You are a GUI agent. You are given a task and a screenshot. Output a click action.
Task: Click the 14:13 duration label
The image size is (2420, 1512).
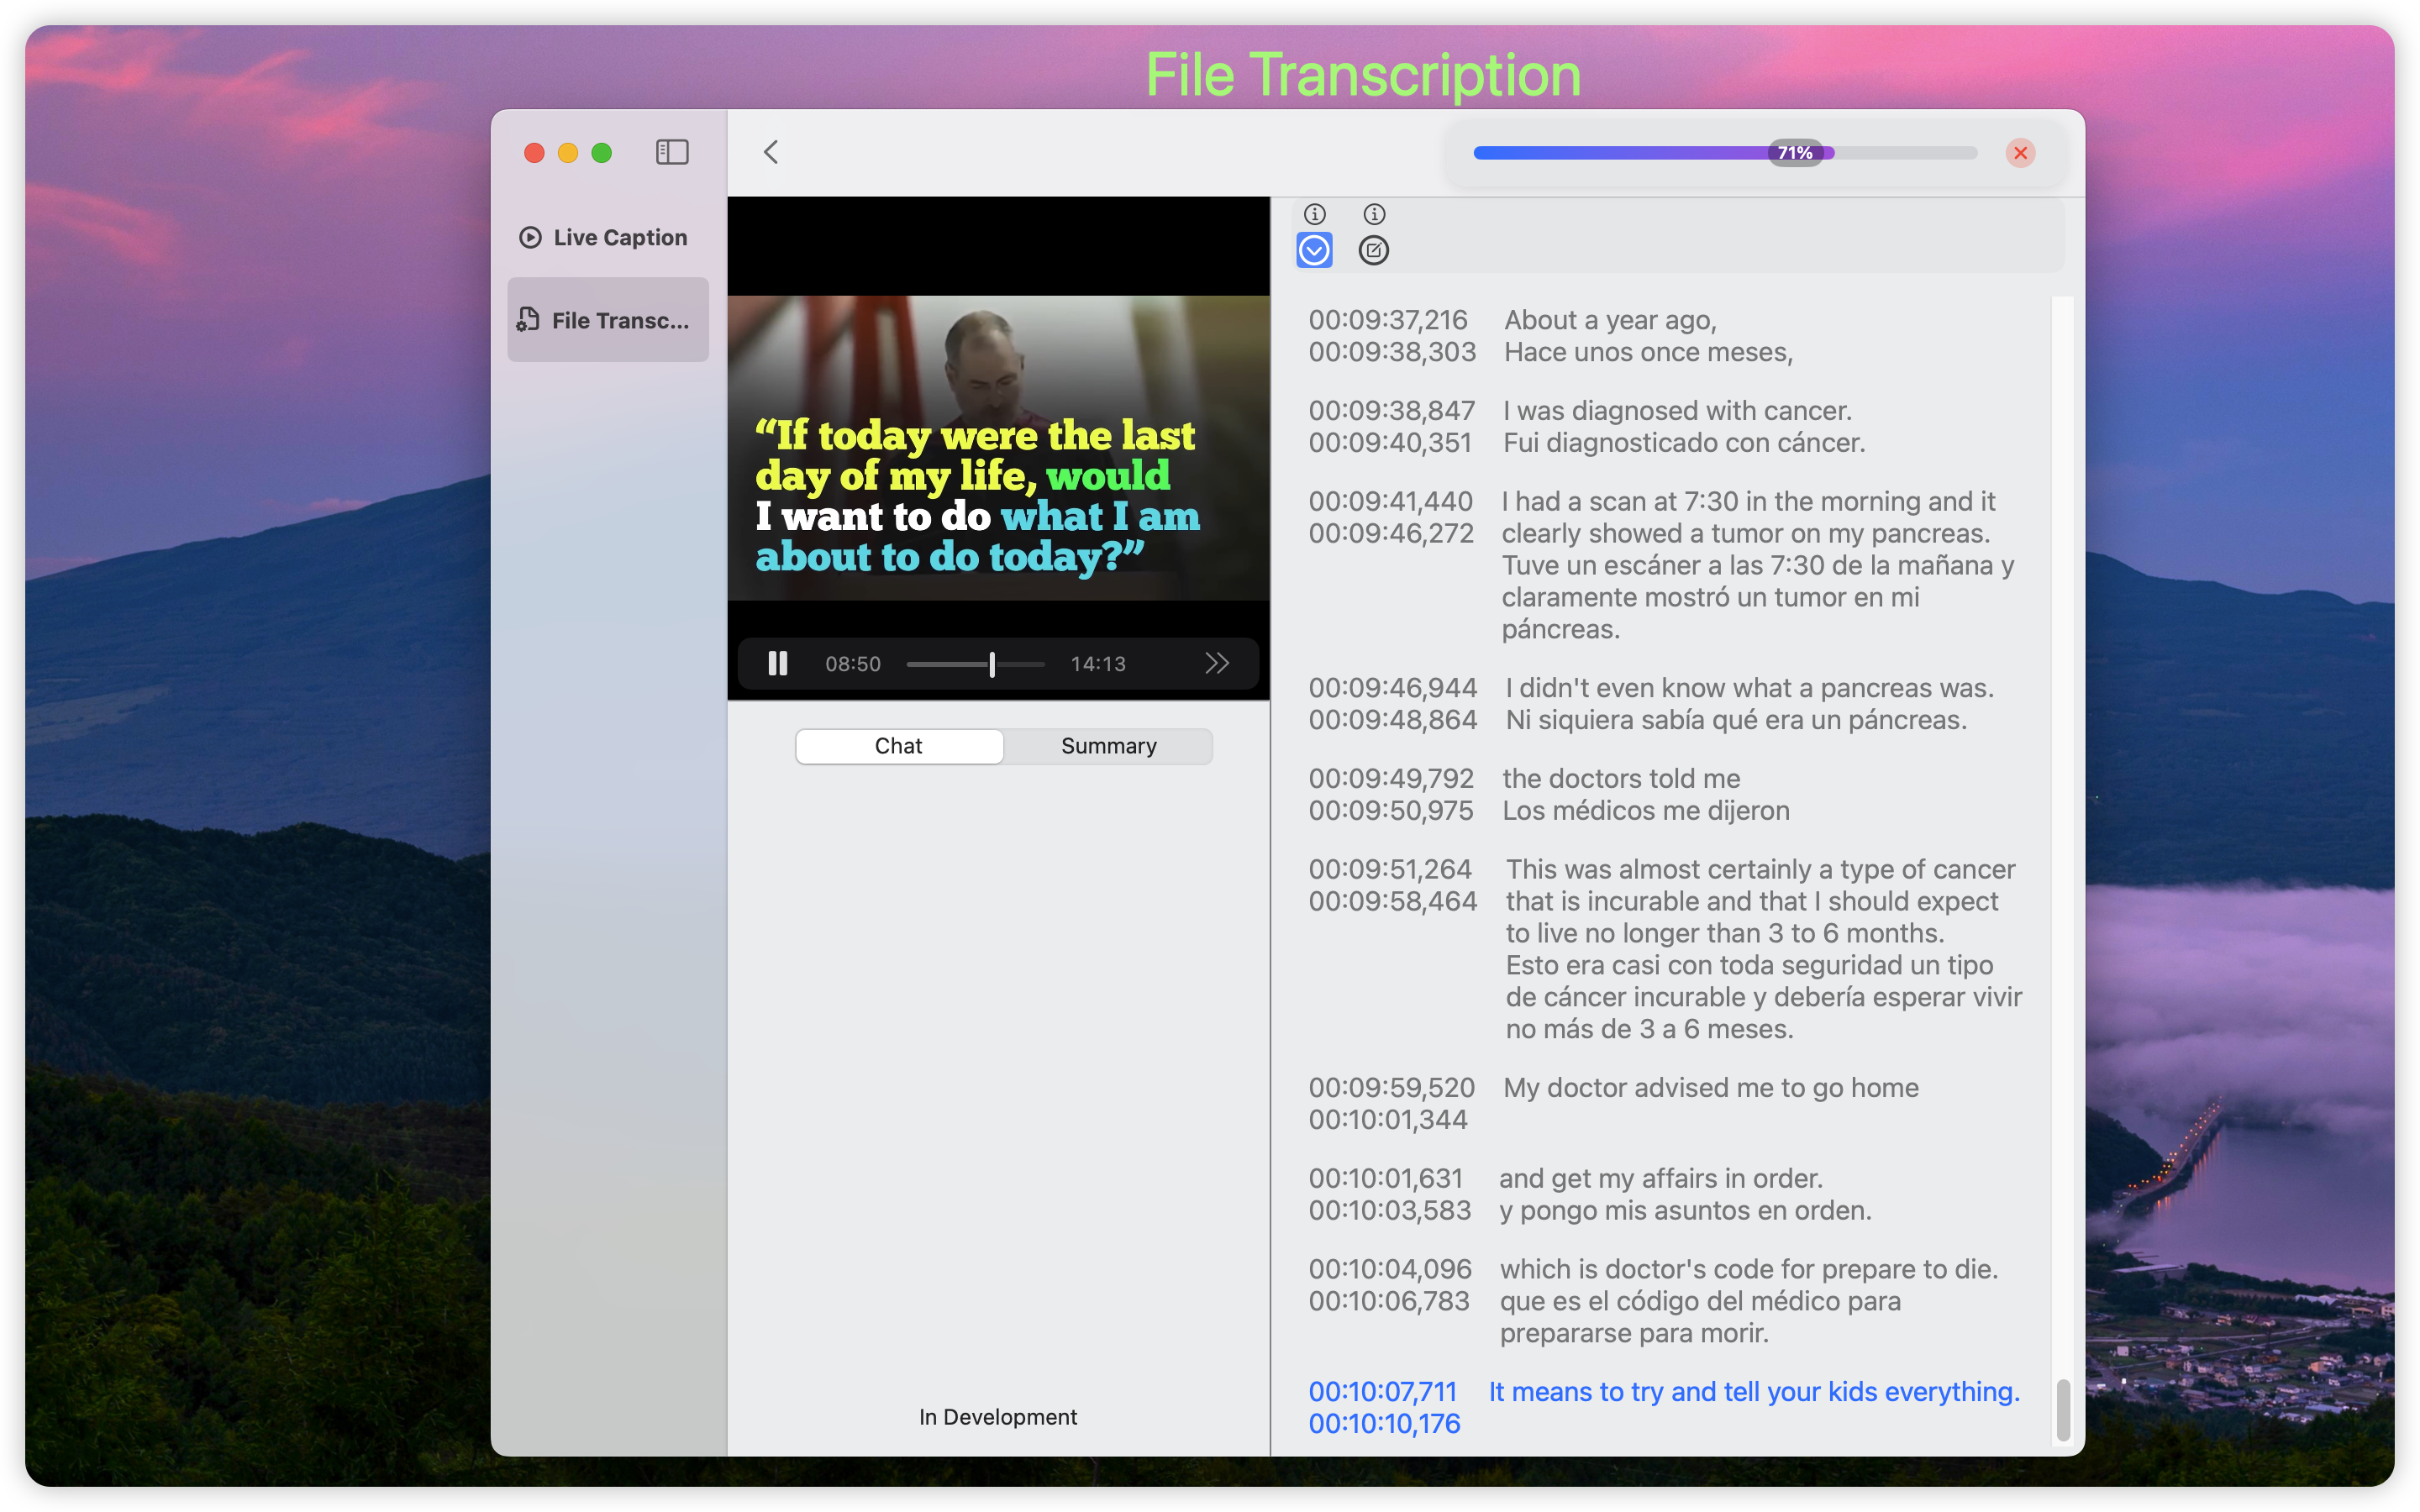pos(1097,664)
